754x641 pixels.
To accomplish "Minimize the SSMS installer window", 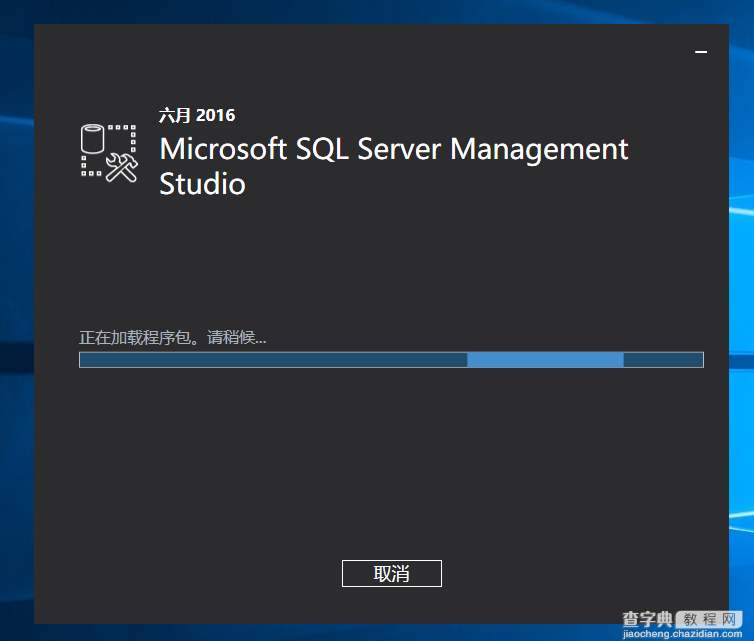I will coord(701,52).
